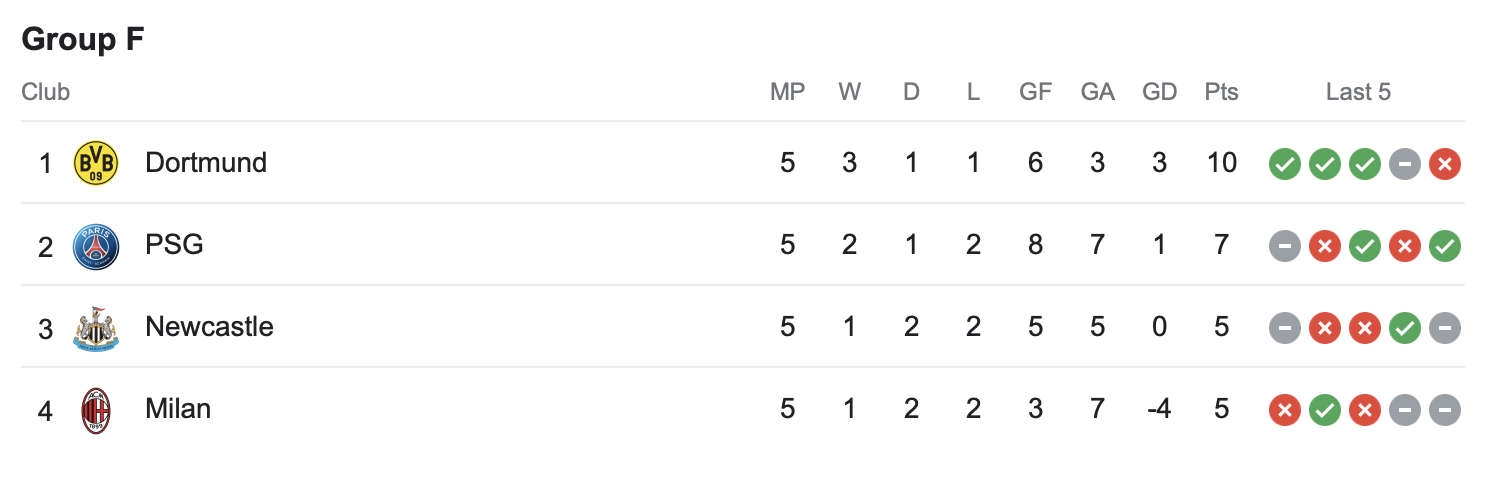Click Dortmund's grey draw icon
1488x490 pixels.
(1405, 163)
